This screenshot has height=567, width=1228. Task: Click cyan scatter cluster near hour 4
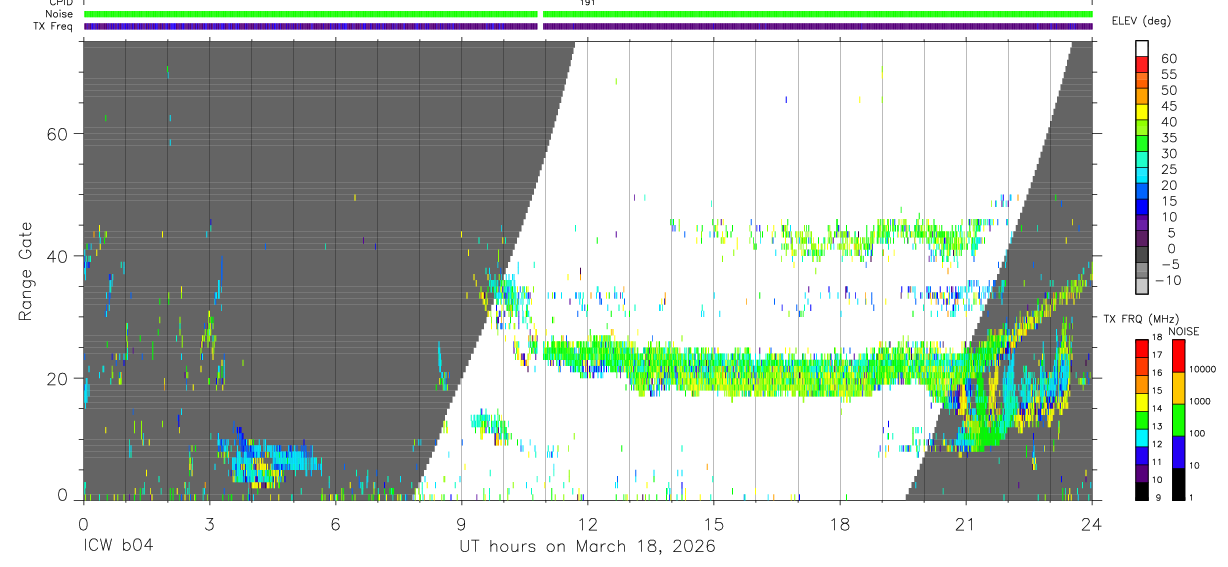[268, 460]
